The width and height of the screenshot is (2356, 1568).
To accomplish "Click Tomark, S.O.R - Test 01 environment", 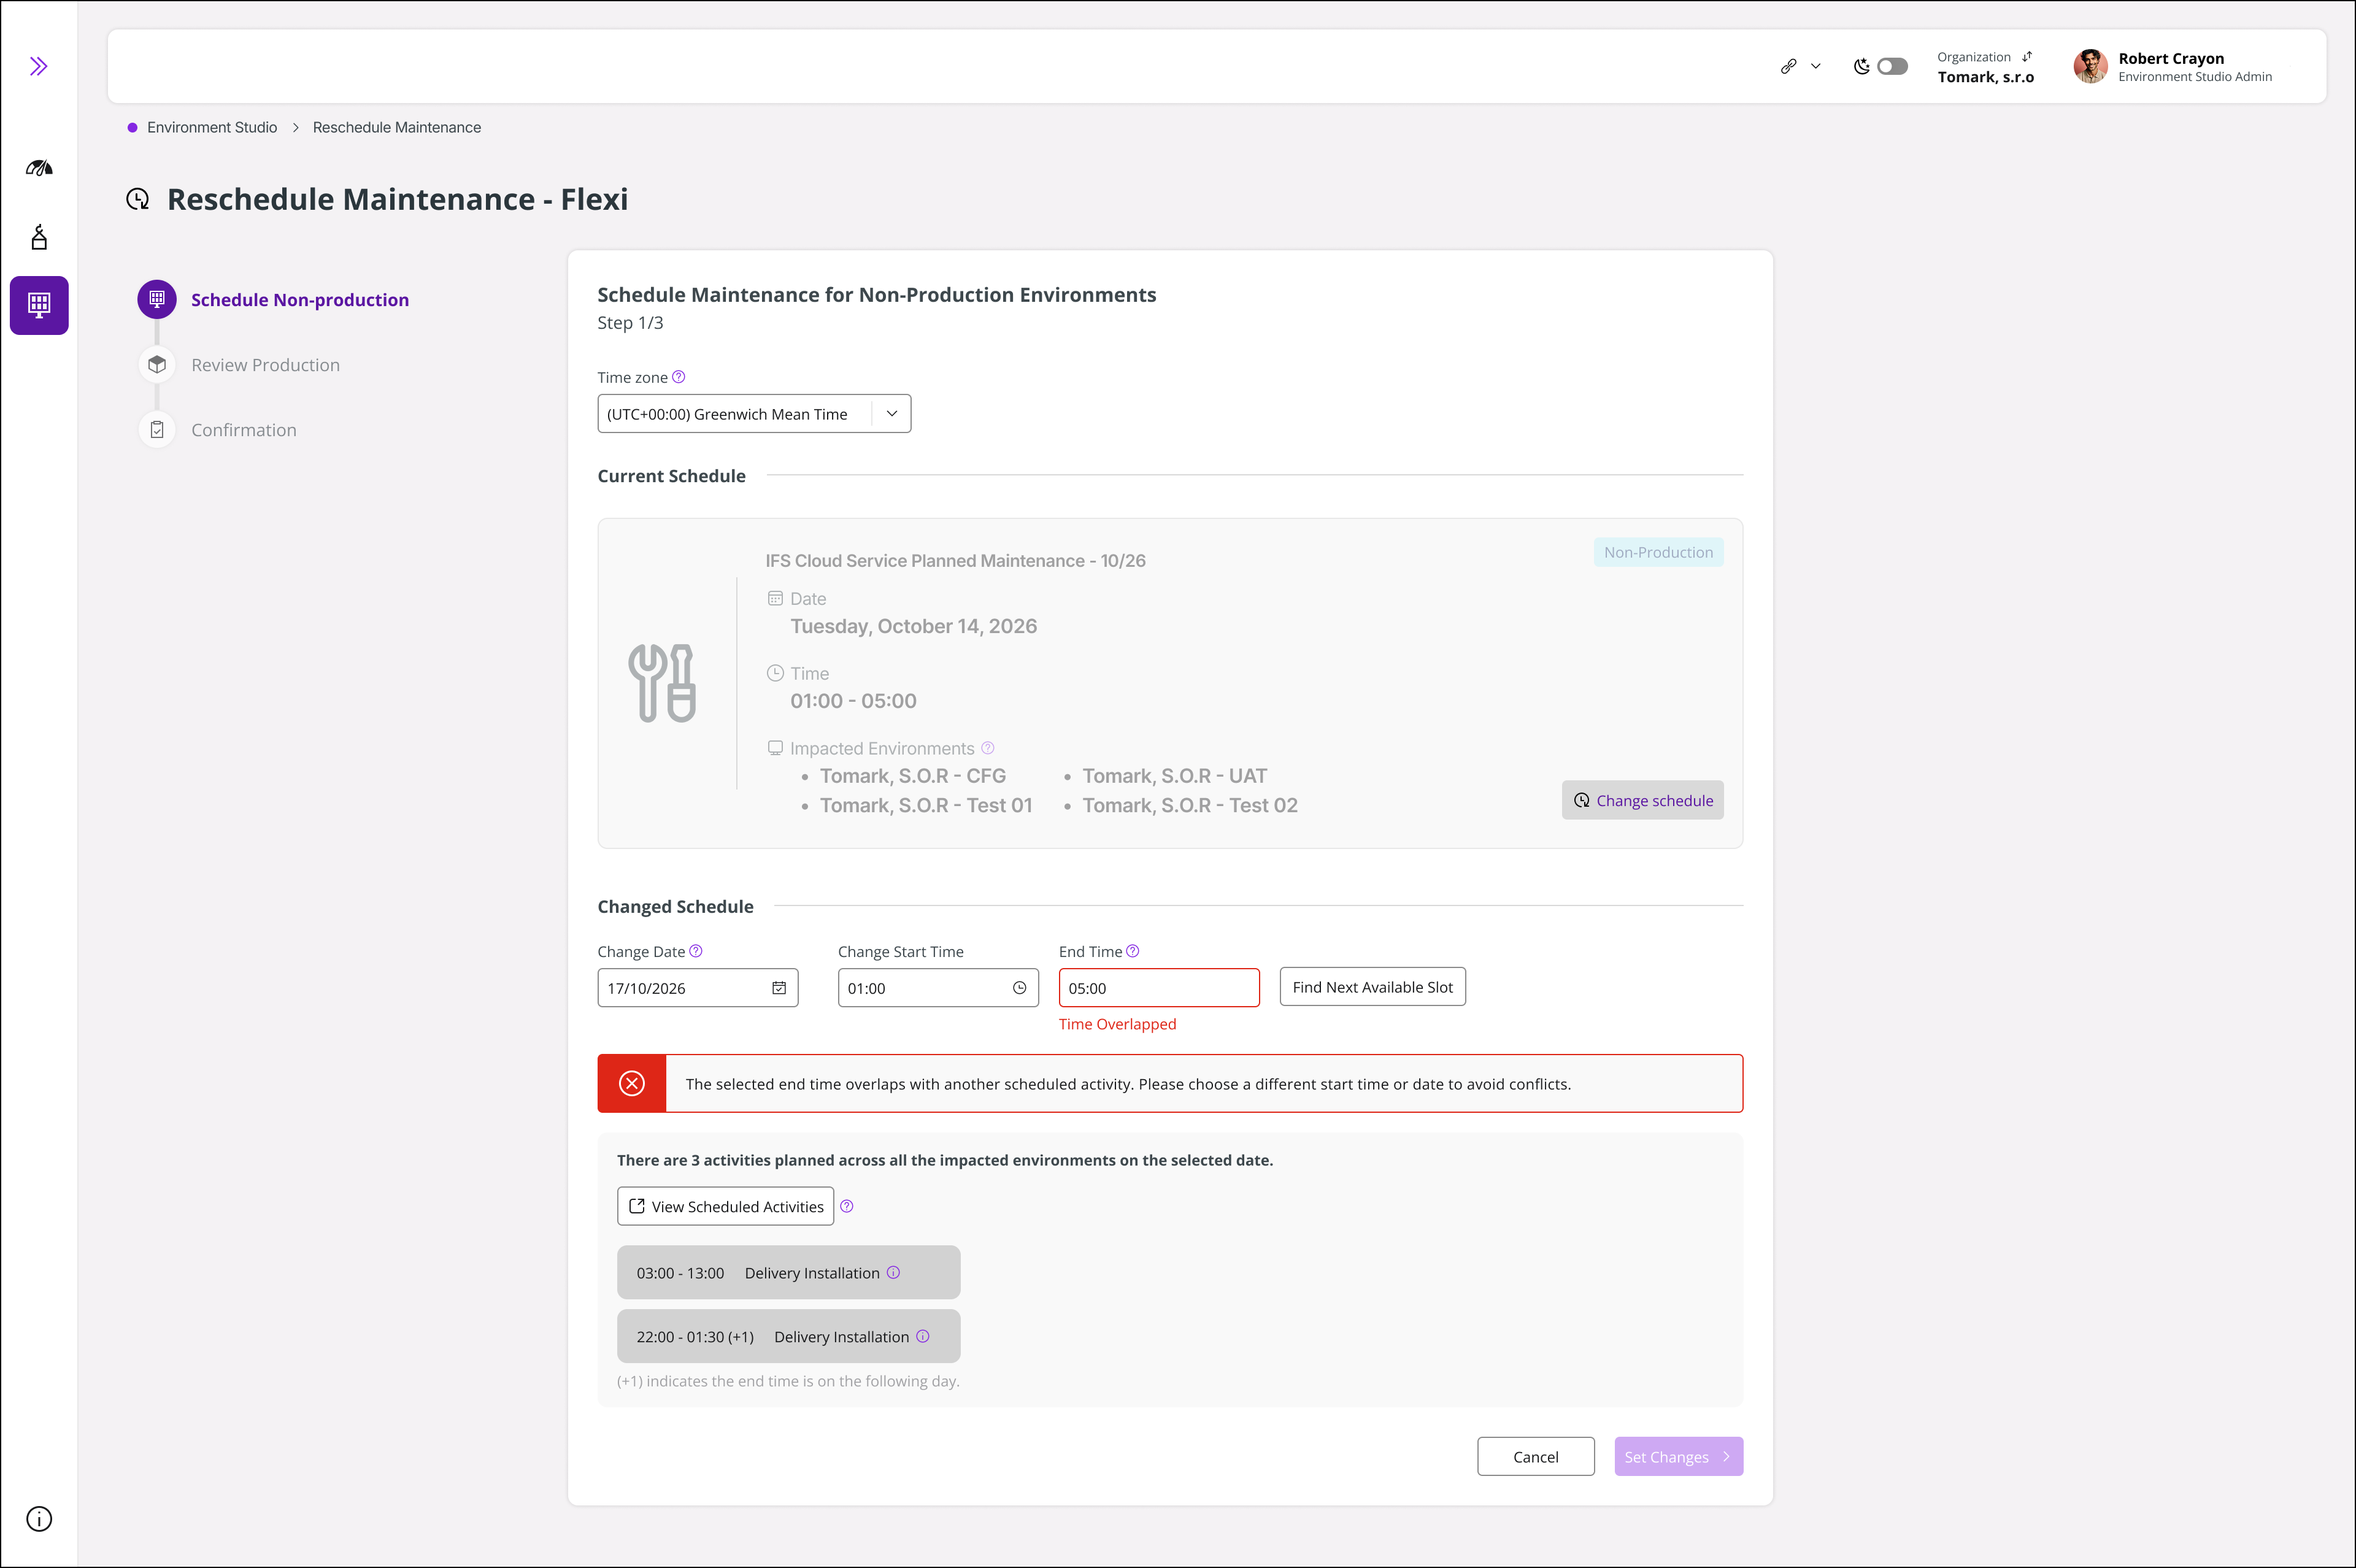I will coord(926,805).
